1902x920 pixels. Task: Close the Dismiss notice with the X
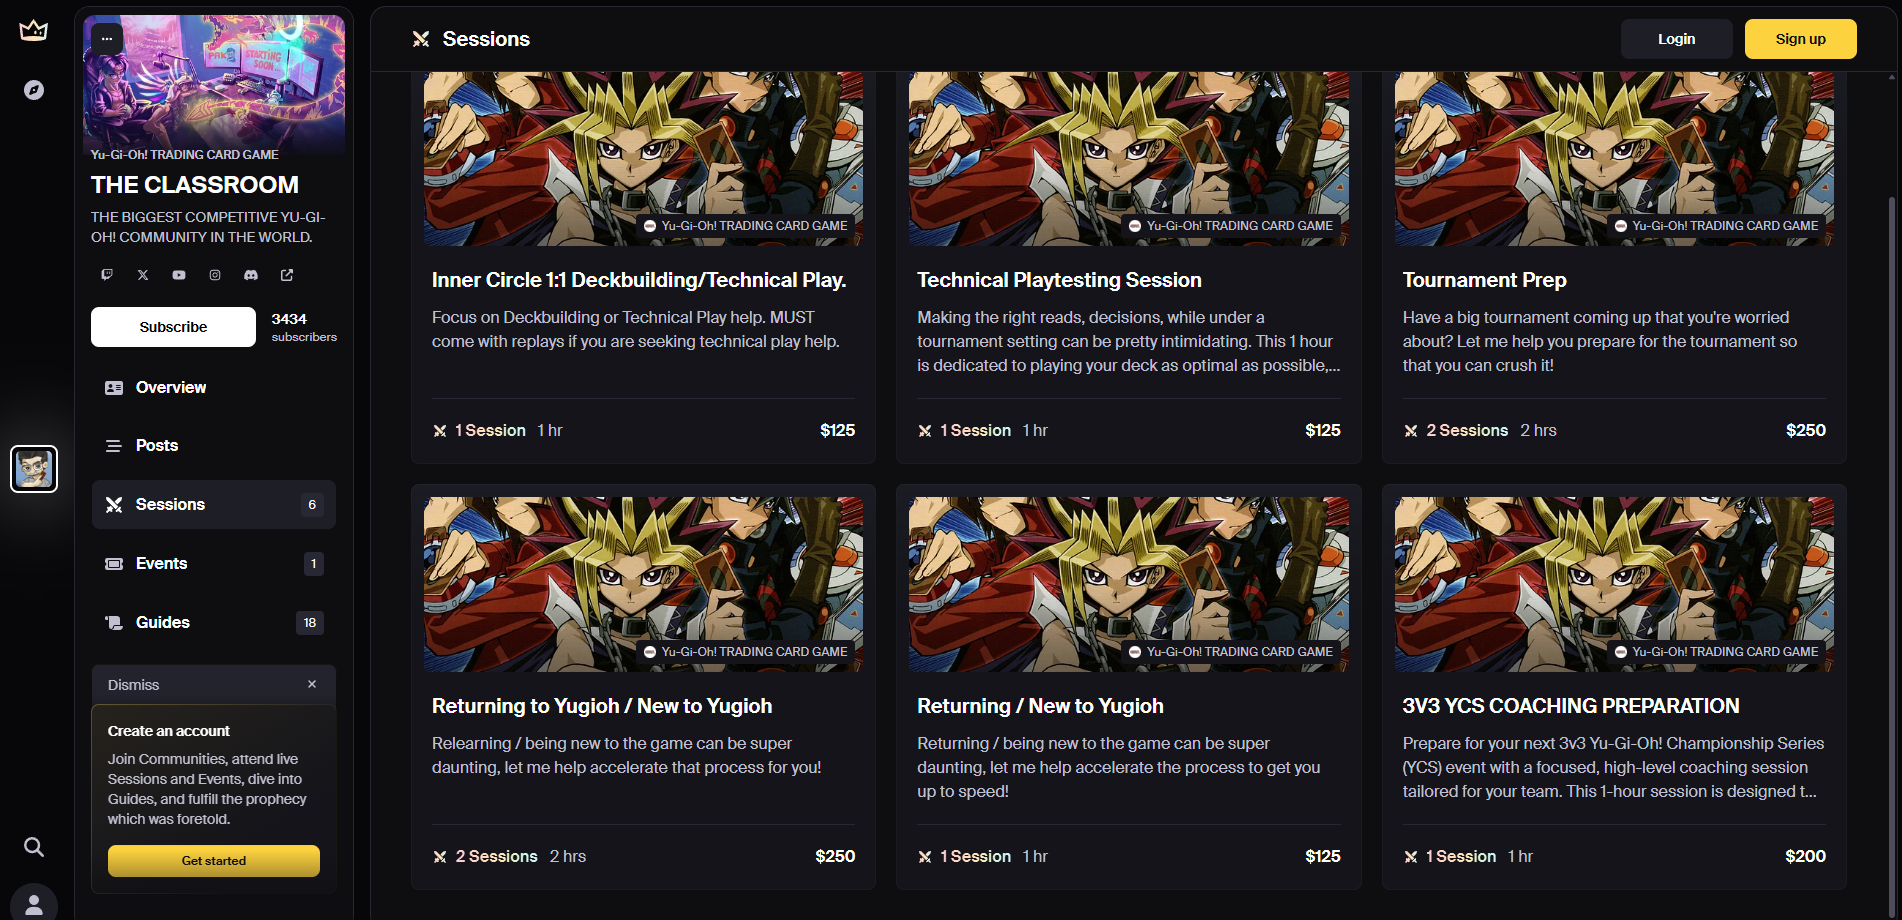tap(312, 684)
